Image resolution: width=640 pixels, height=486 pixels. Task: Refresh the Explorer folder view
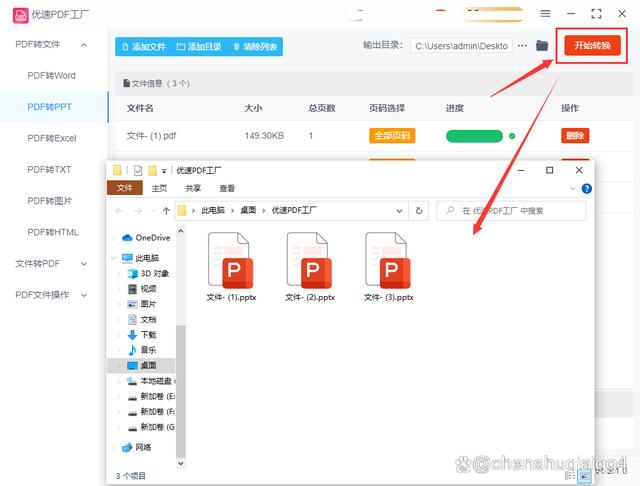point(419,211)
